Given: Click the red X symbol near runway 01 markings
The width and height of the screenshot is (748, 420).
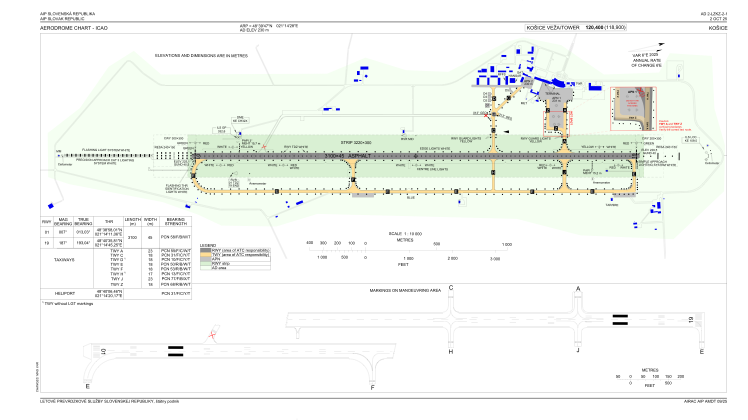Looking at the screenshot, I should pos(211,334).
